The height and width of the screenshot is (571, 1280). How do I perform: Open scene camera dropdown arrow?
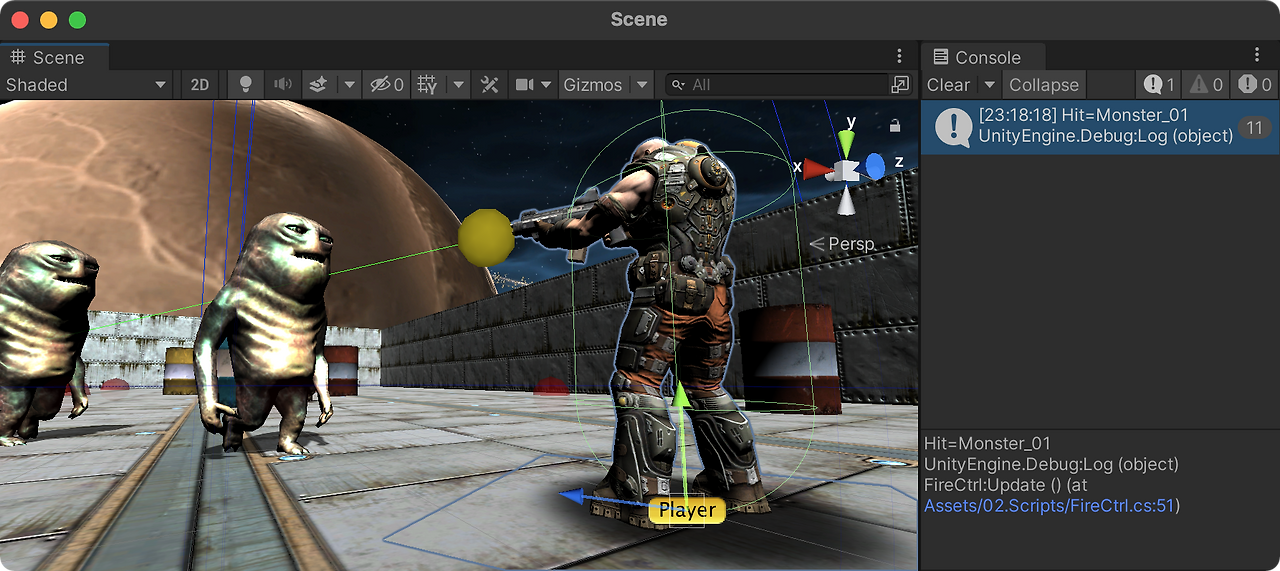(546, 85)
